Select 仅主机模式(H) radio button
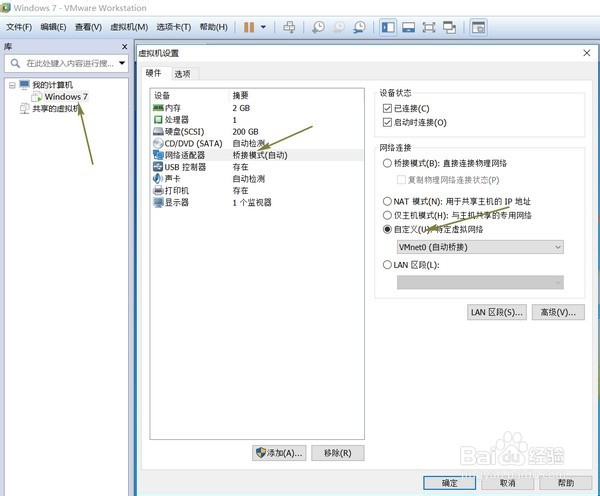Viewport: 600px width, 496px height. [387, 215]
